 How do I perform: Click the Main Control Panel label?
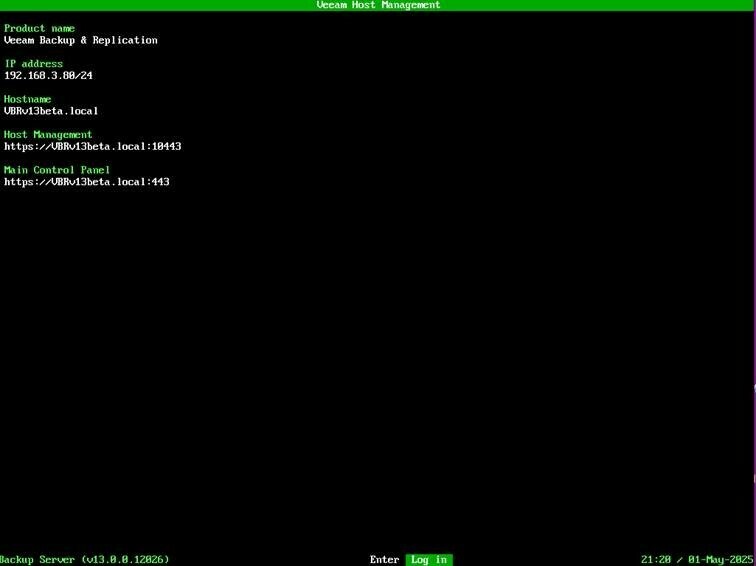(x=57, y=170)
